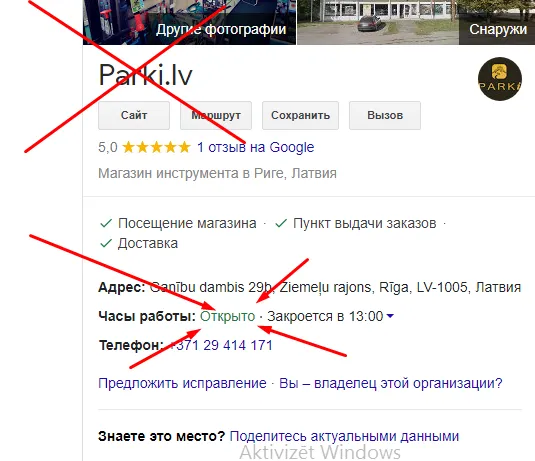Click the Маршрут button
The image size is (535, 461).
tap(216, 115)
